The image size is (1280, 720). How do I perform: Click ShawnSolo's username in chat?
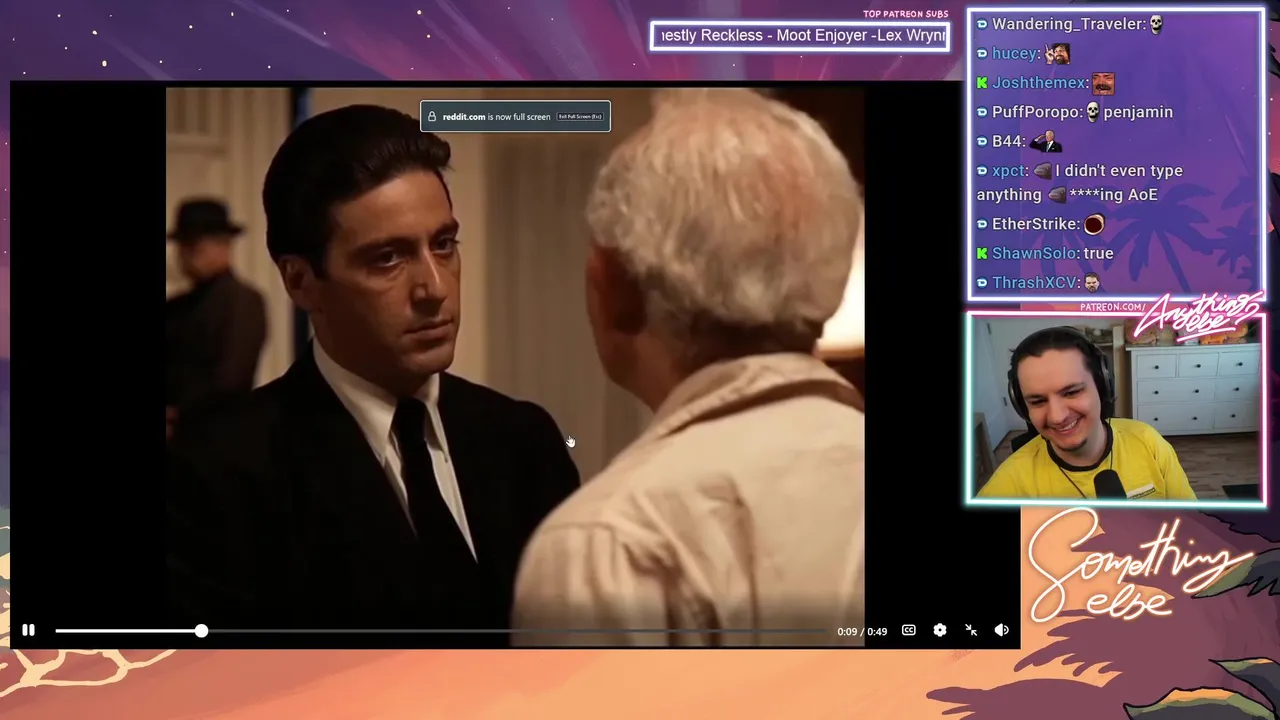pyautogui.click(x=1033, y=253)
